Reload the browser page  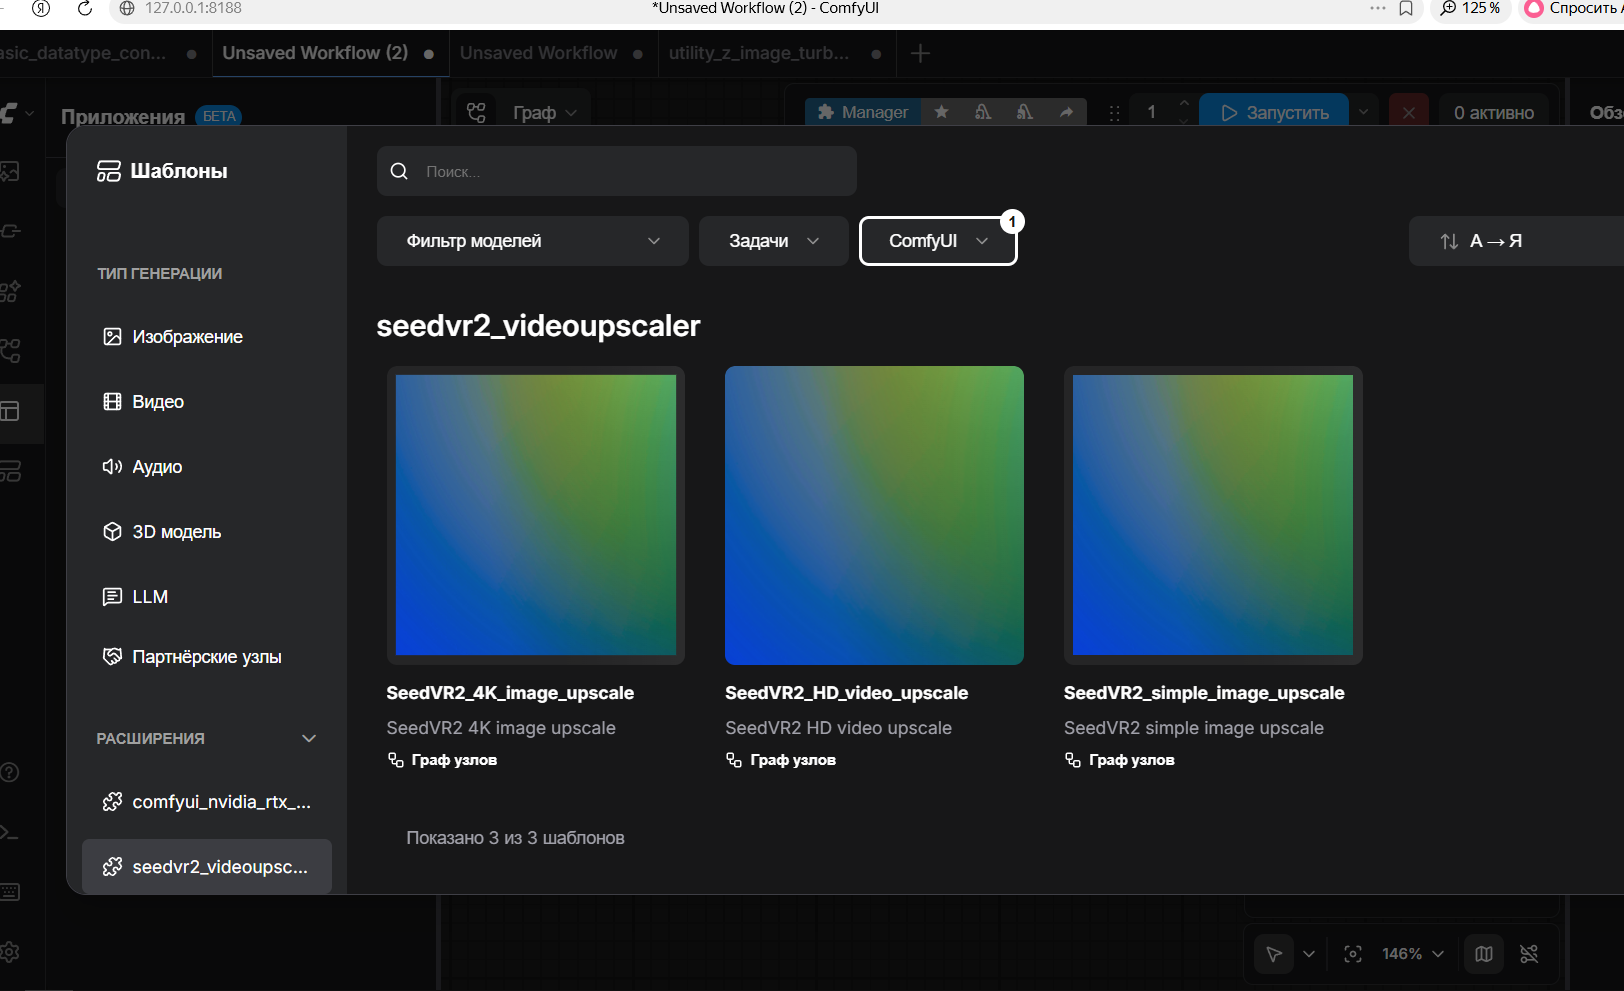click(85, 8)
